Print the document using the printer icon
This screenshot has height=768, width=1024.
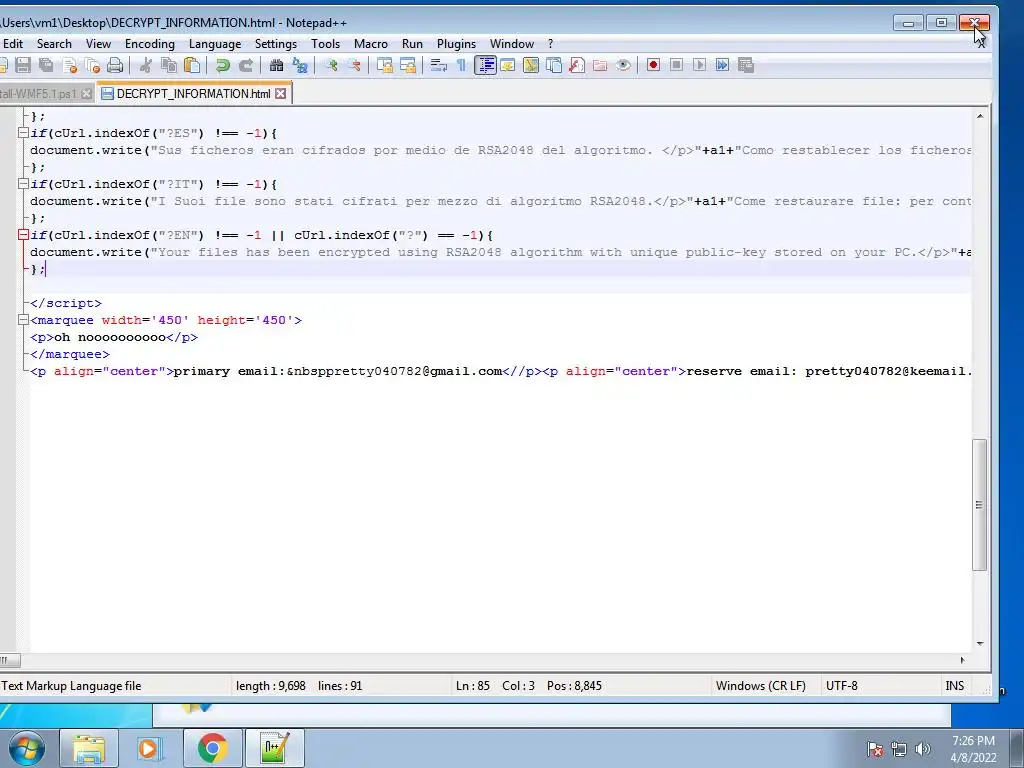click(115, 65)
